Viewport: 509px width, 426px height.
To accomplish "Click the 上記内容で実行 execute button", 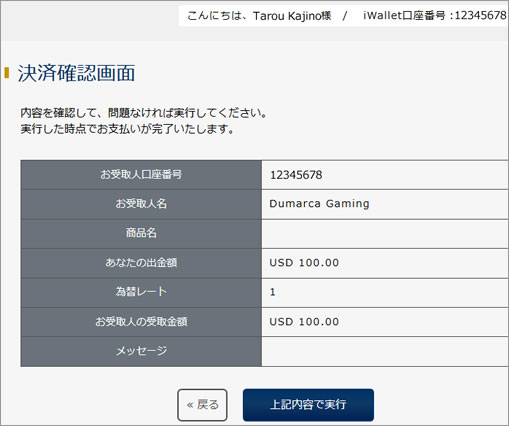I will [x=308, y=405].
